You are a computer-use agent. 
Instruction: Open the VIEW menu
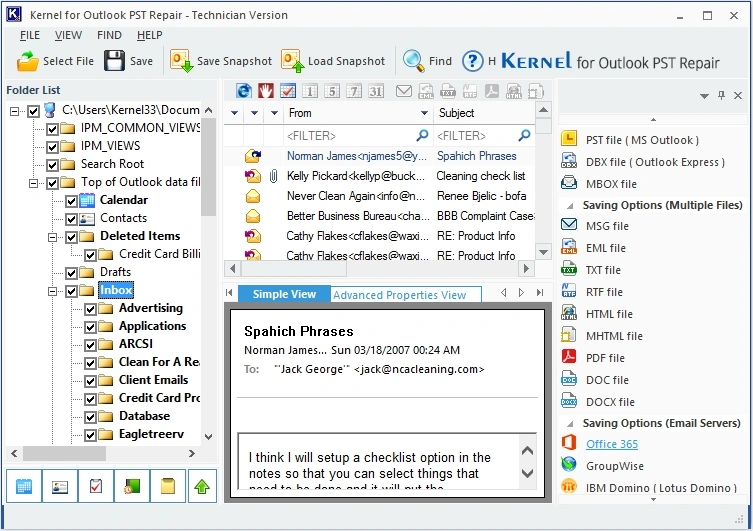(x=68, y=35)
